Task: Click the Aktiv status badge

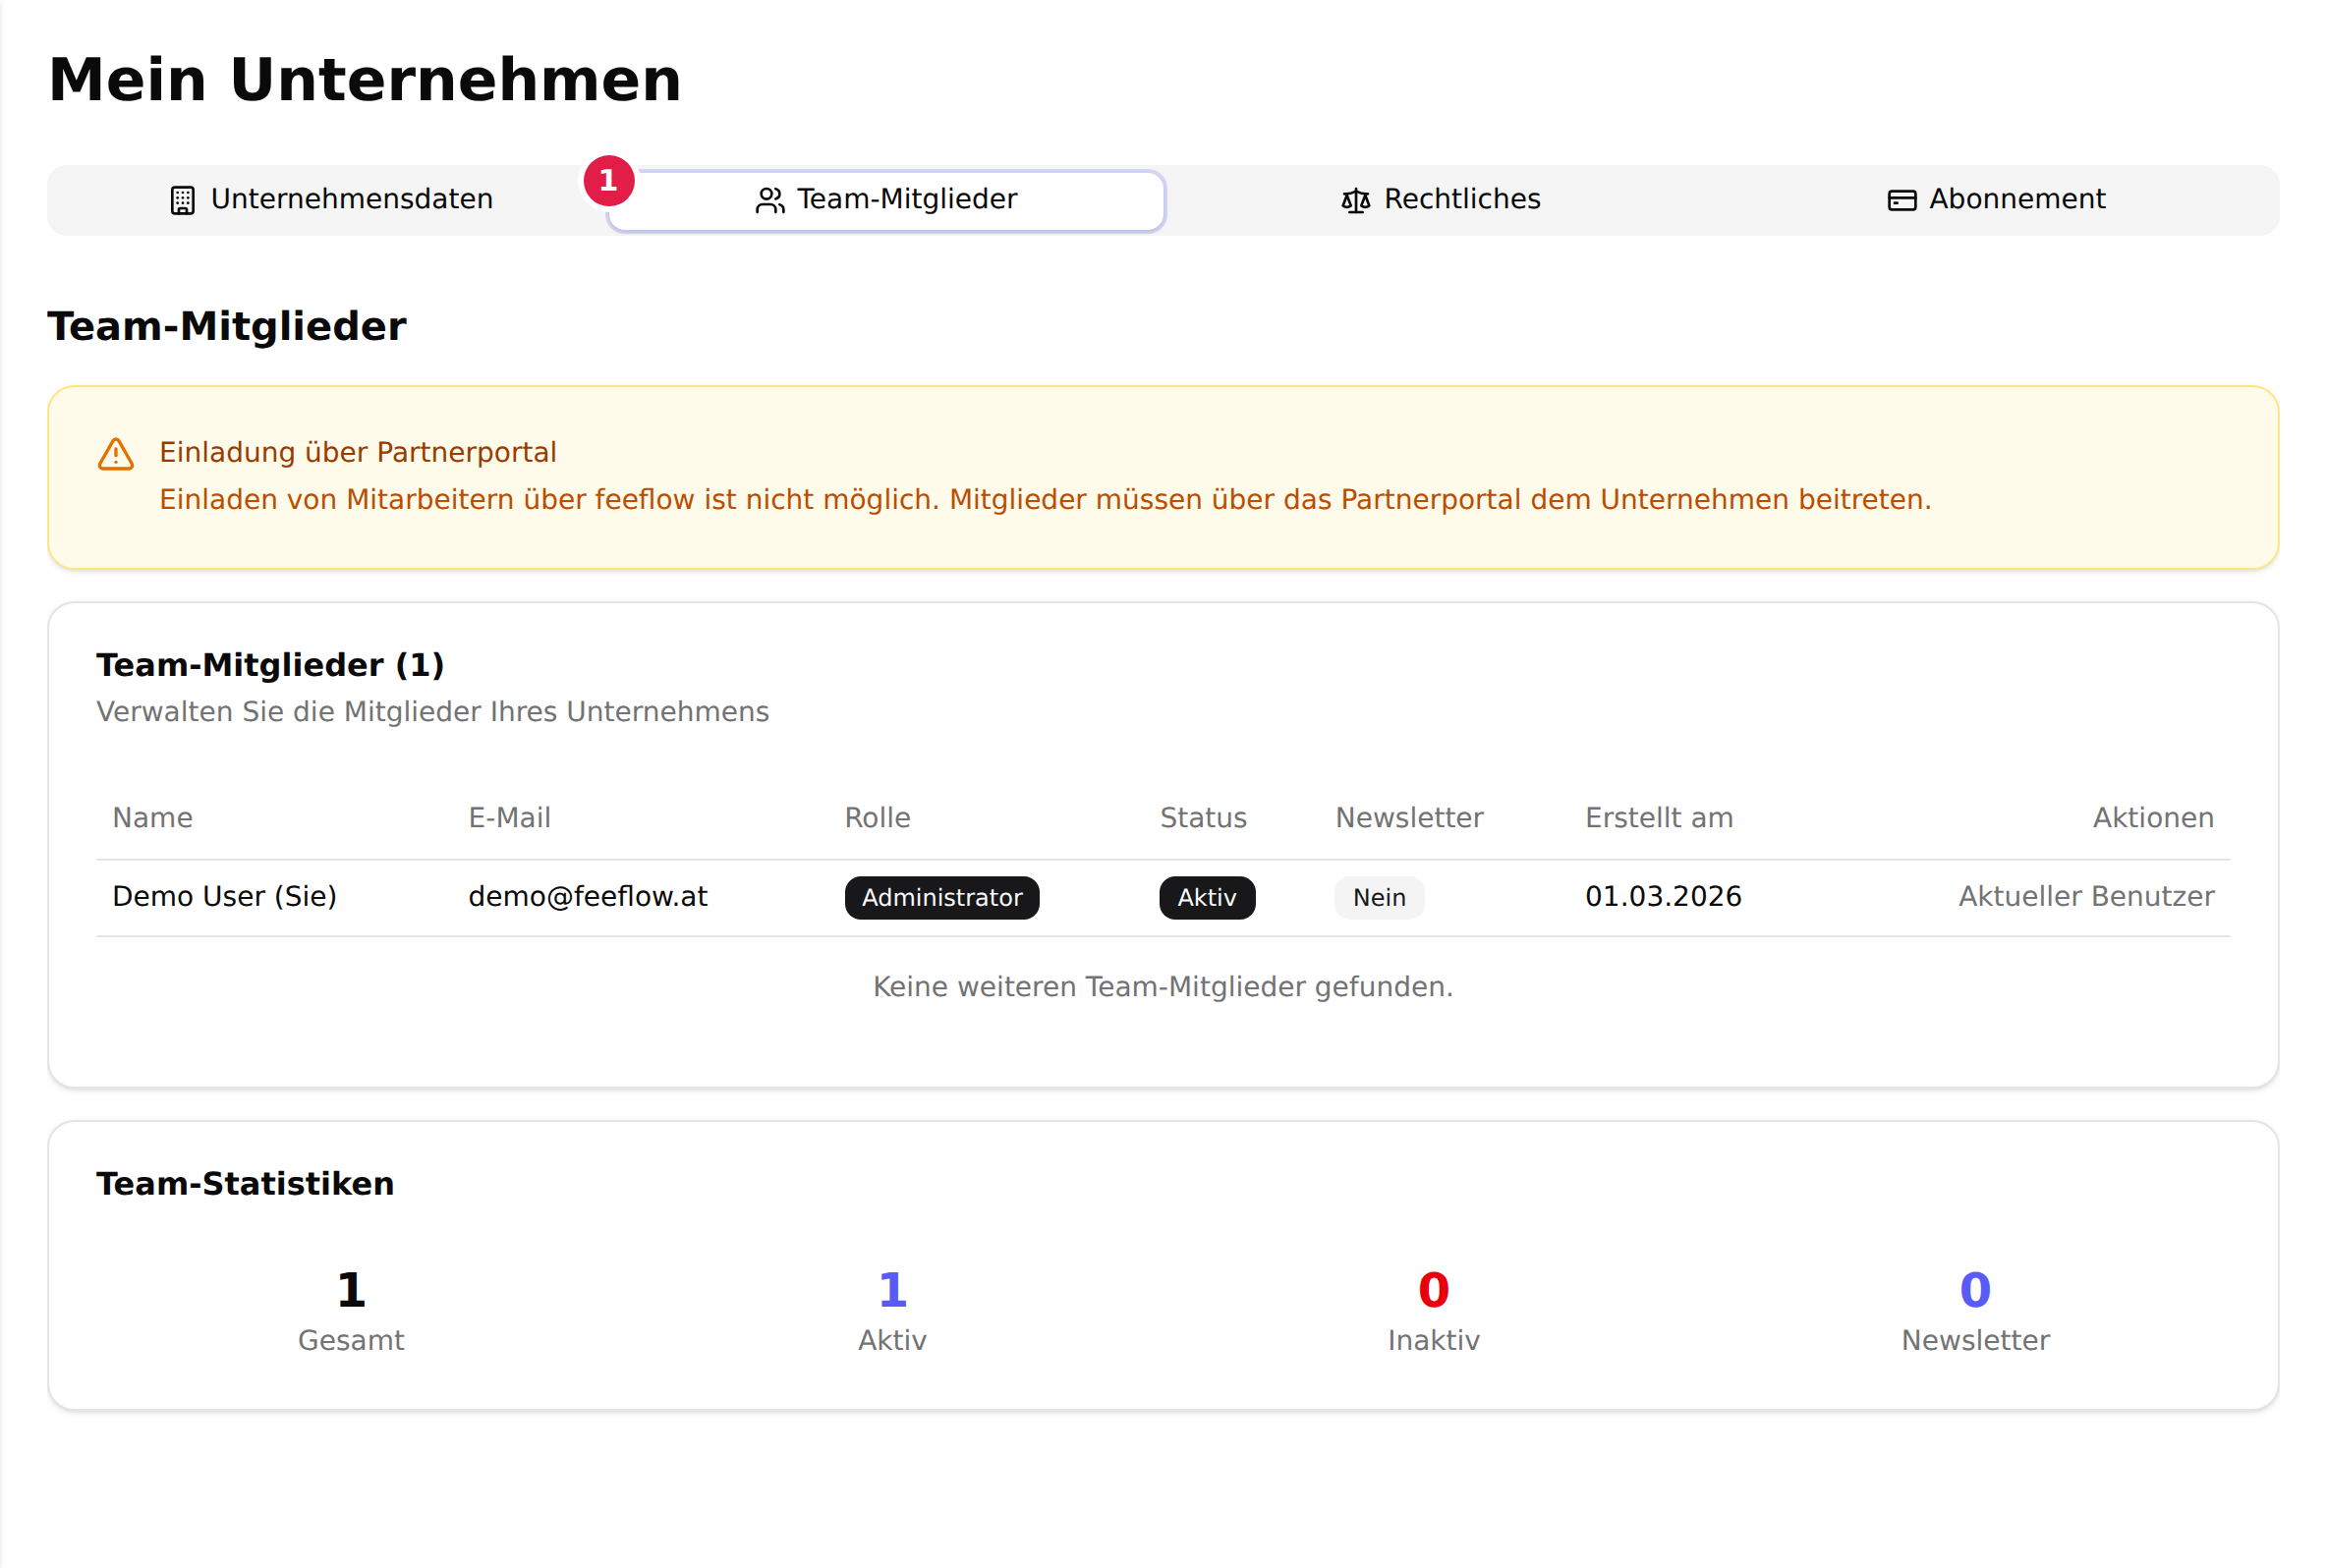Action: [1207, 897]
